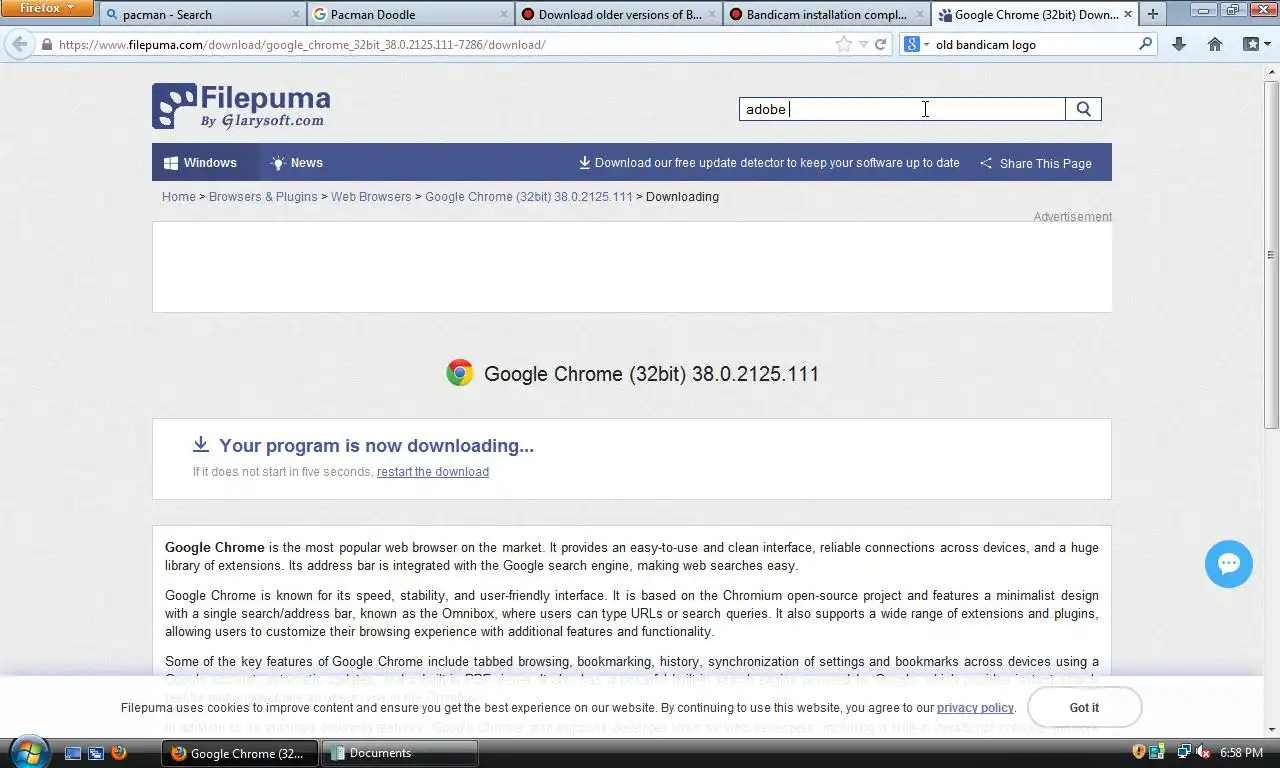Click the network tray icon
Image resolution: width=1280 pixels, height=768 pixels.
tap(1184, 752)
